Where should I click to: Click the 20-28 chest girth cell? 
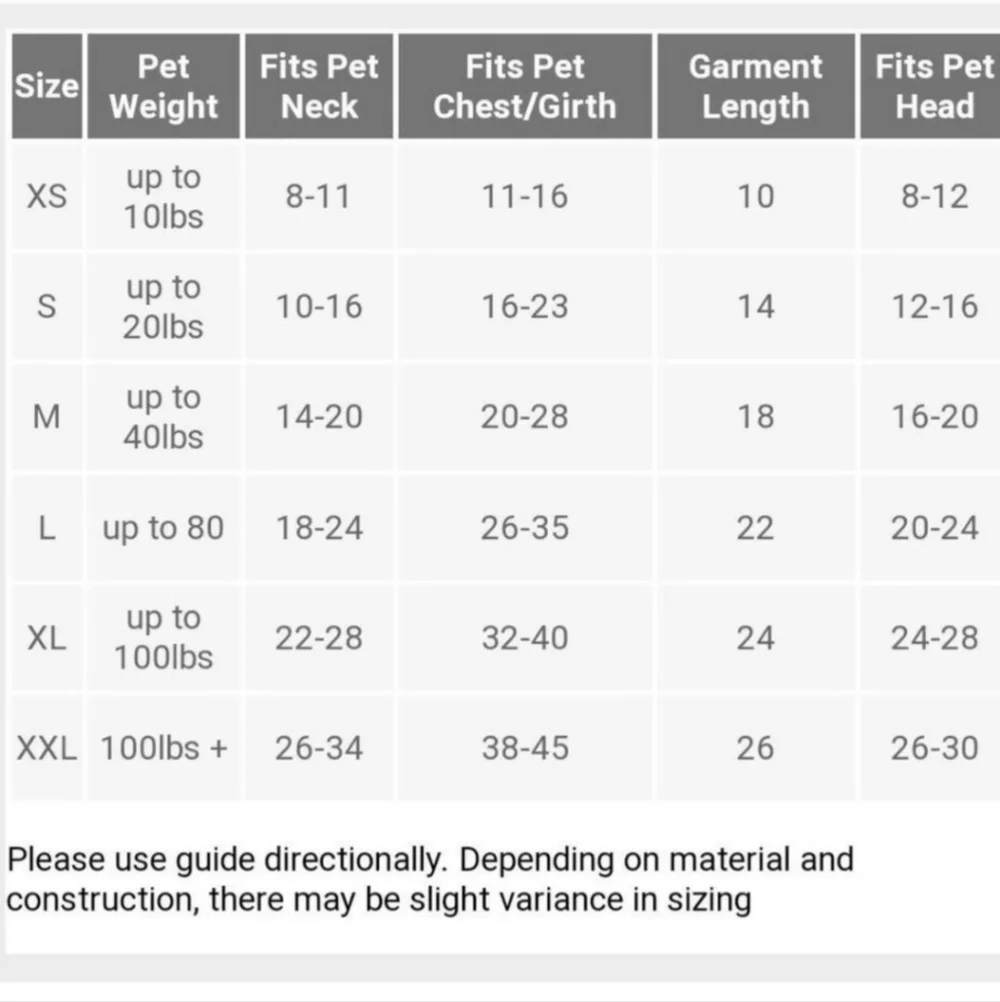coord(525,417)
